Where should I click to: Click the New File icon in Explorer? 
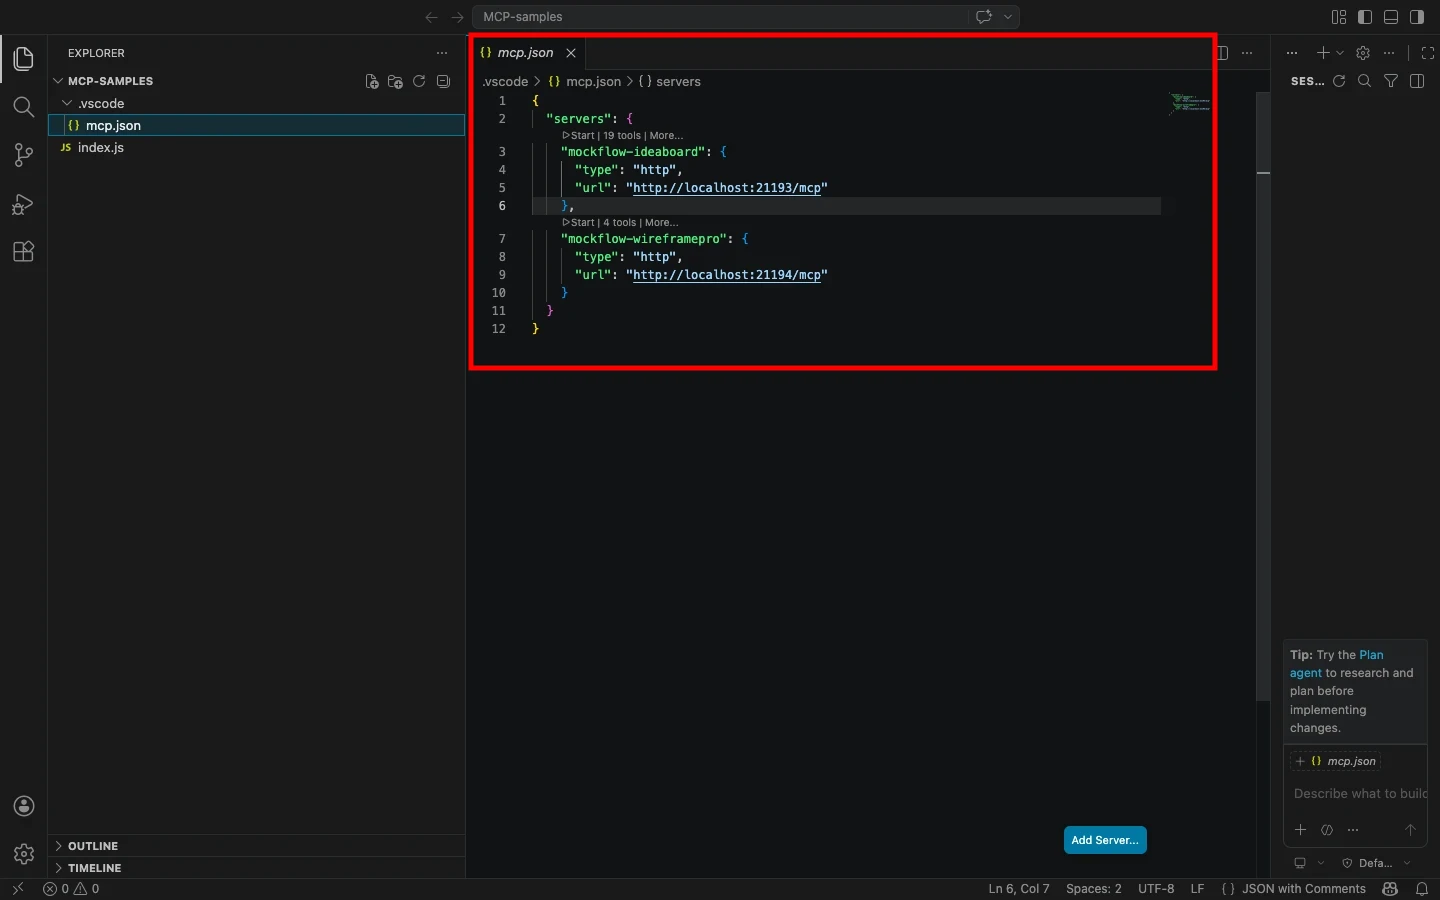(372, 82)
